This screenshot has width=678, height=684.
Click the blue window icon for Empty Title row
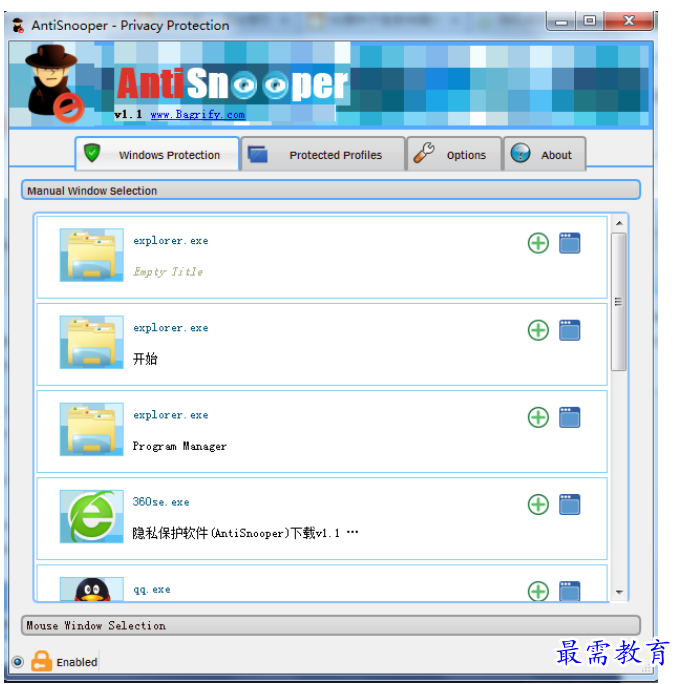coord(569,243)
